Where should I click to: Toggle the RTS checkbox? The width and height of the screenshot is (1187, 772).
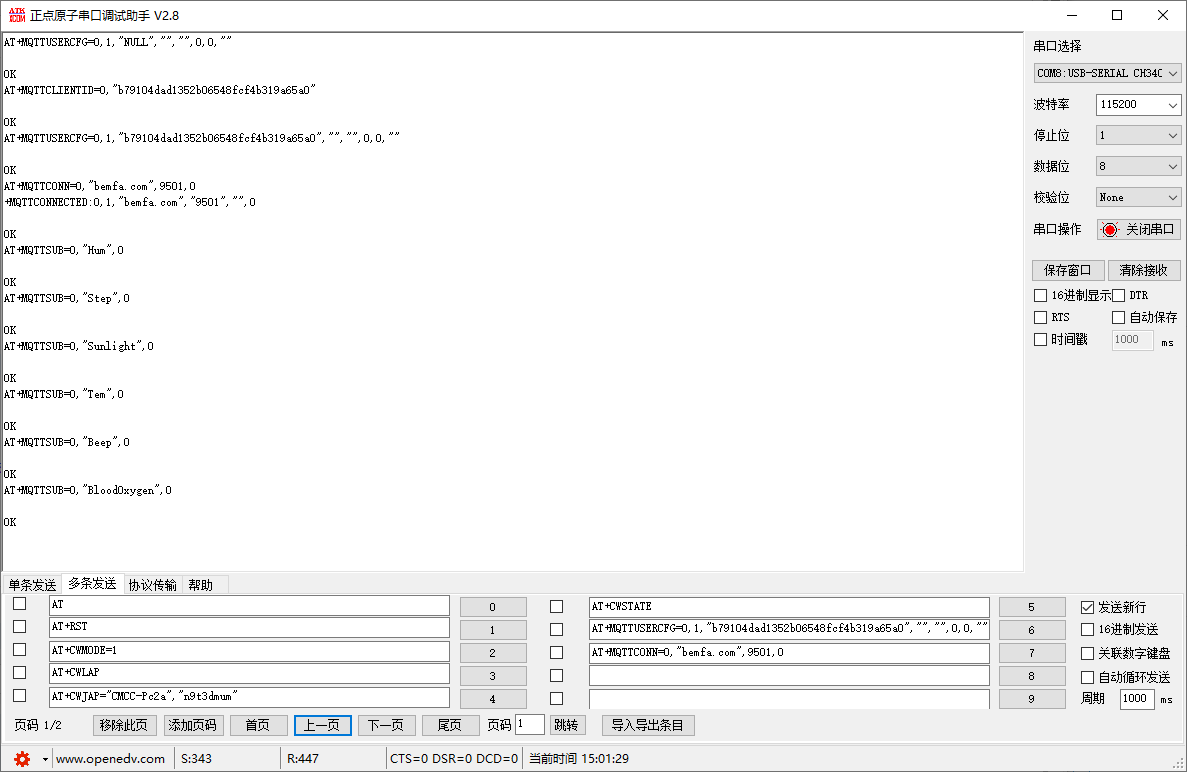pos(1041,317)
